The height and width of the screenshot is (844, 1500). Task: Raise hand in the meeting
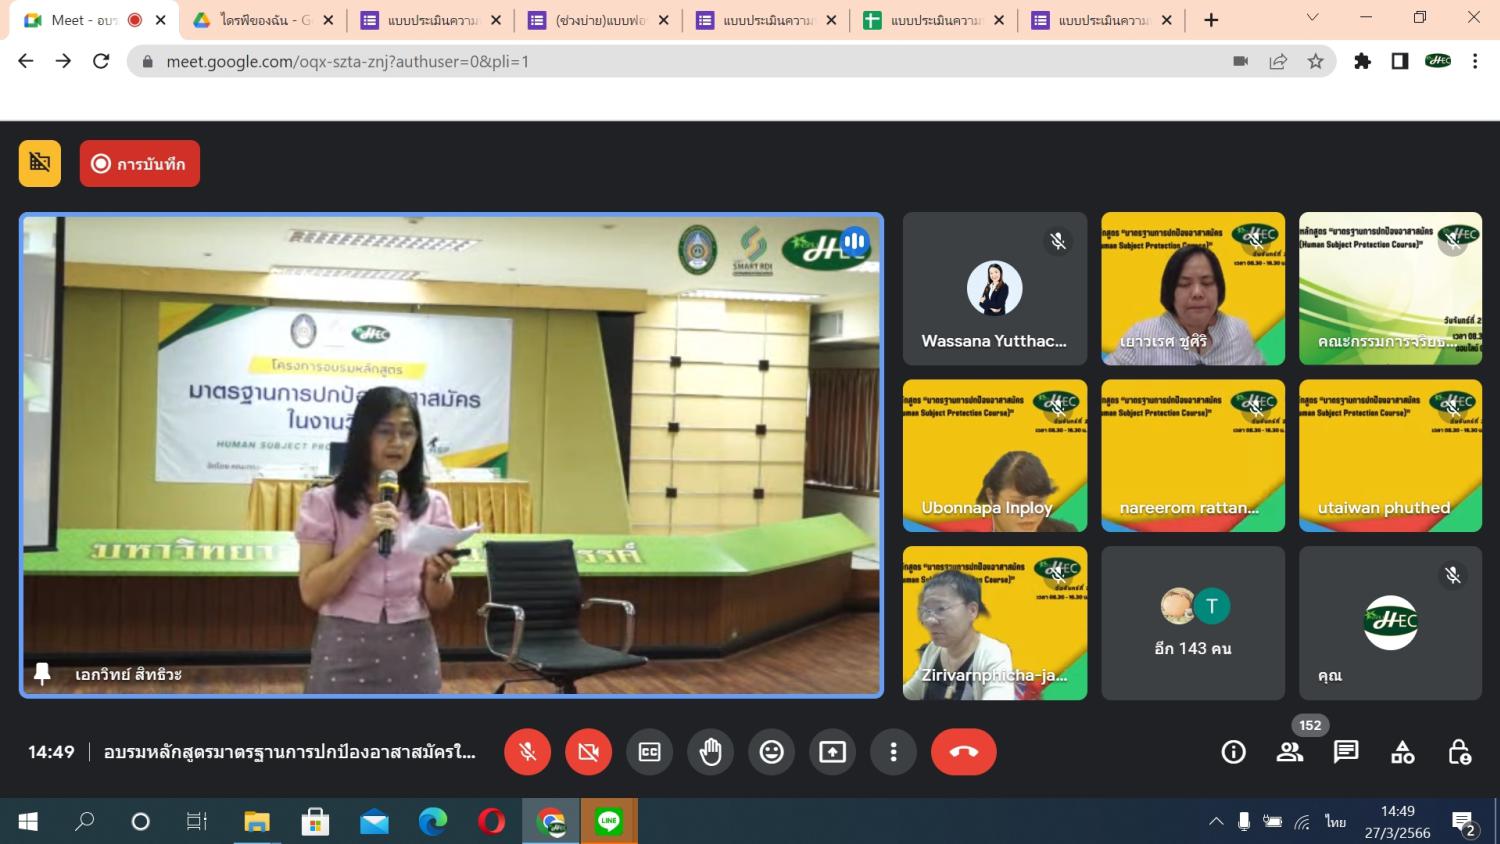point(710,752)
